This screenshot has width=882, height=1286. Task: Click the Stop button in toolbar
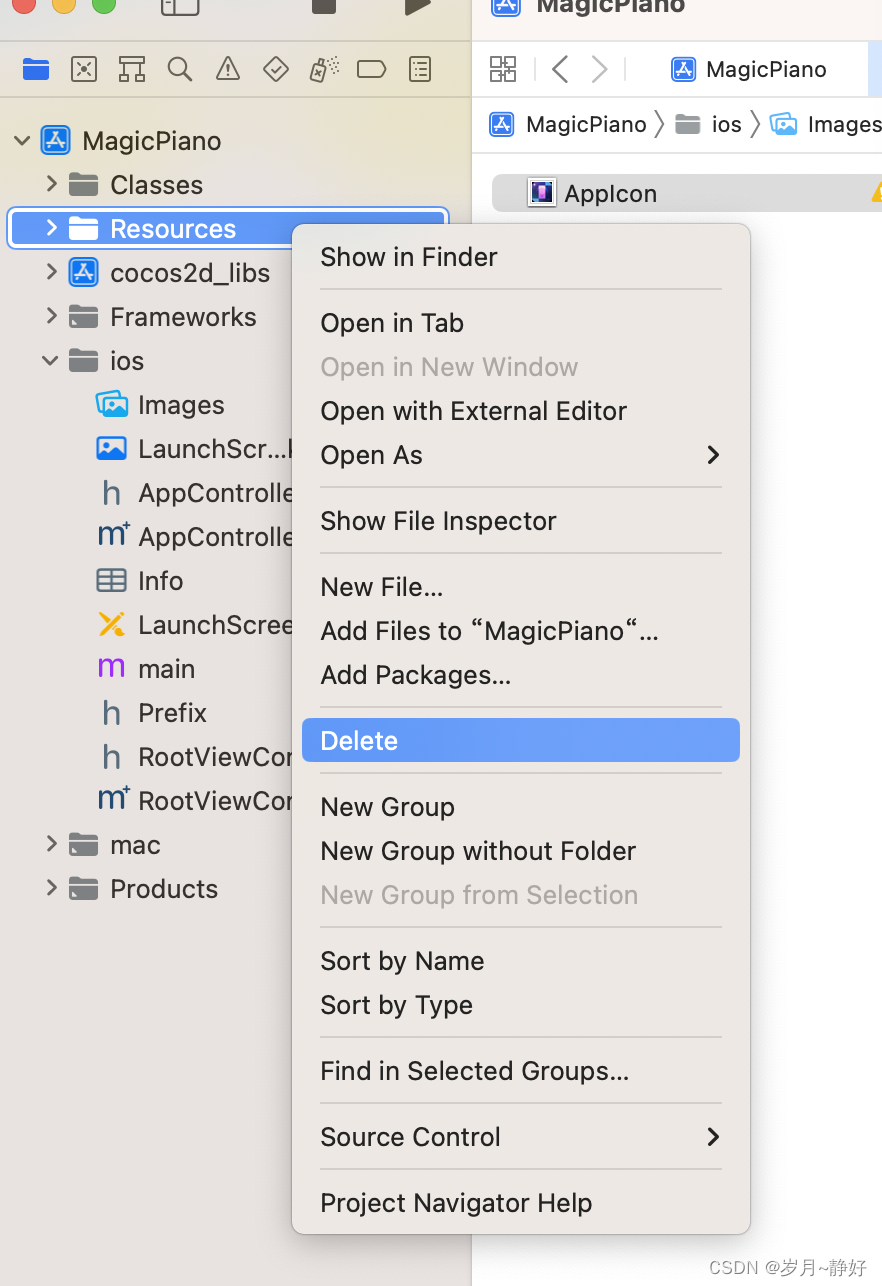point(324,6)
